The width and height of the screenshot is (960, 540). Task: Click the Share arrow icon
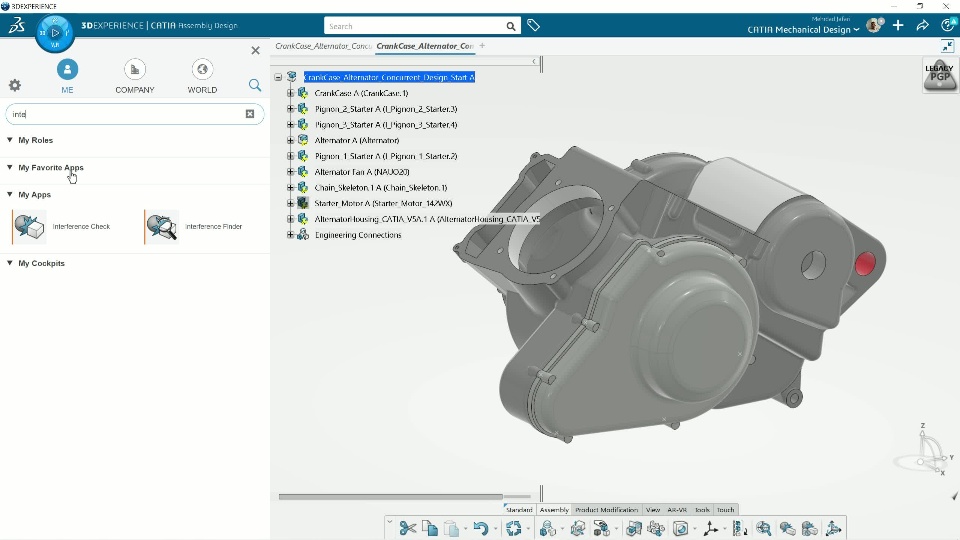pos(923,26)
